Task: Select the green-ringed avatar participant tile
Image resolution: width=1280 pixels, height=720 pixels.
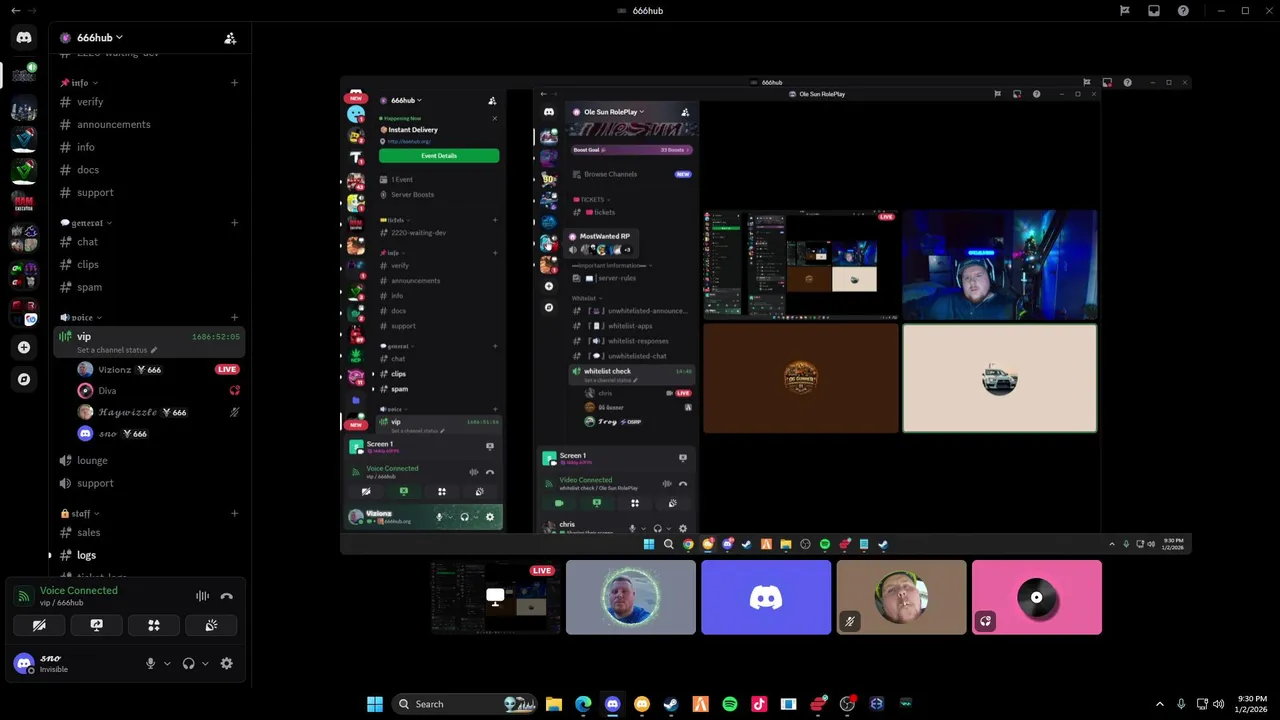Action: point(631,597)
